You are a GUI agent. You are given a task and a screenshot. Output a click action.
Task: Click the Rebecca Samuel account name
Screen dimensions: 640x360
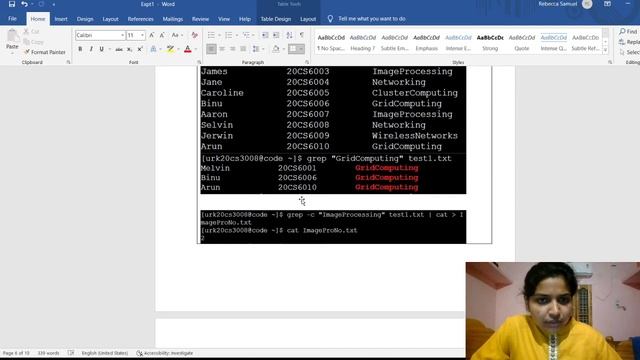558,4
